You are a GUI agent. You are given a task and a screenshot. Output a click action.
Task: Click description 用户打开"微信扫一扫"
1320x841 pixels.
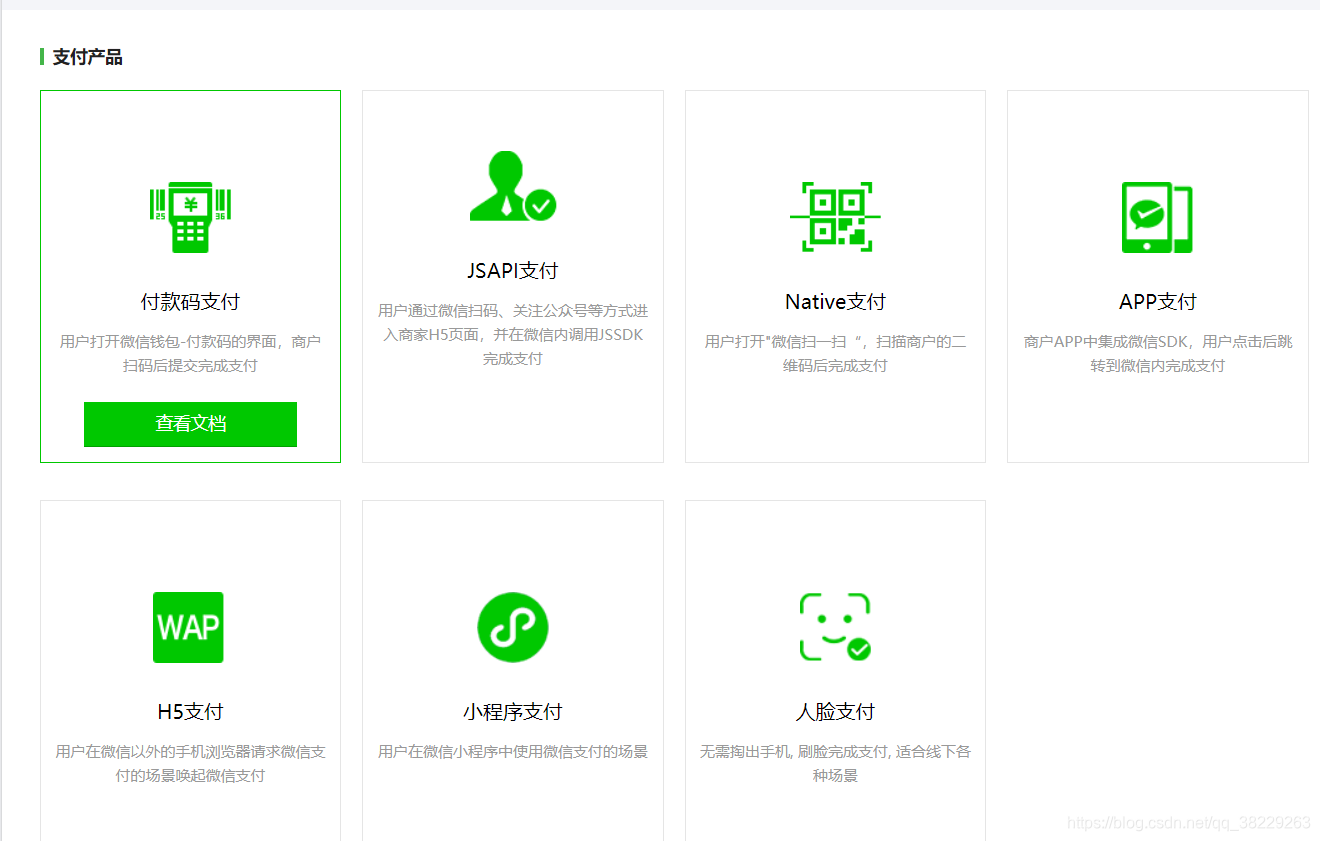[835, 354]
